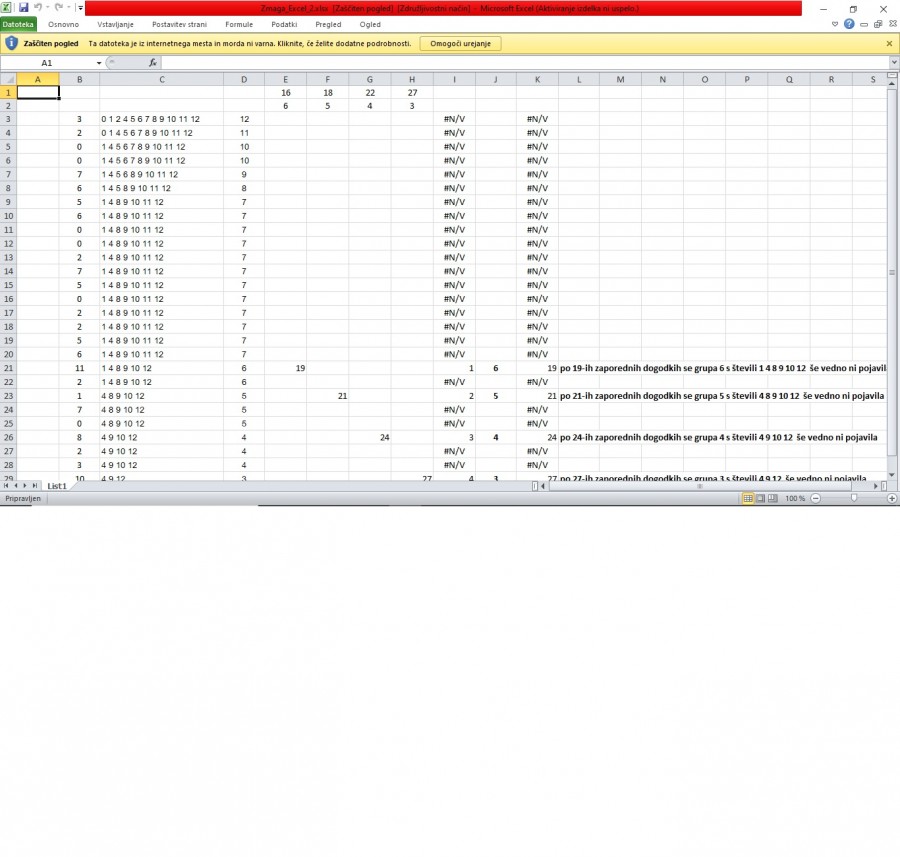
Task: Click the column C header
Action: (161, 79)
